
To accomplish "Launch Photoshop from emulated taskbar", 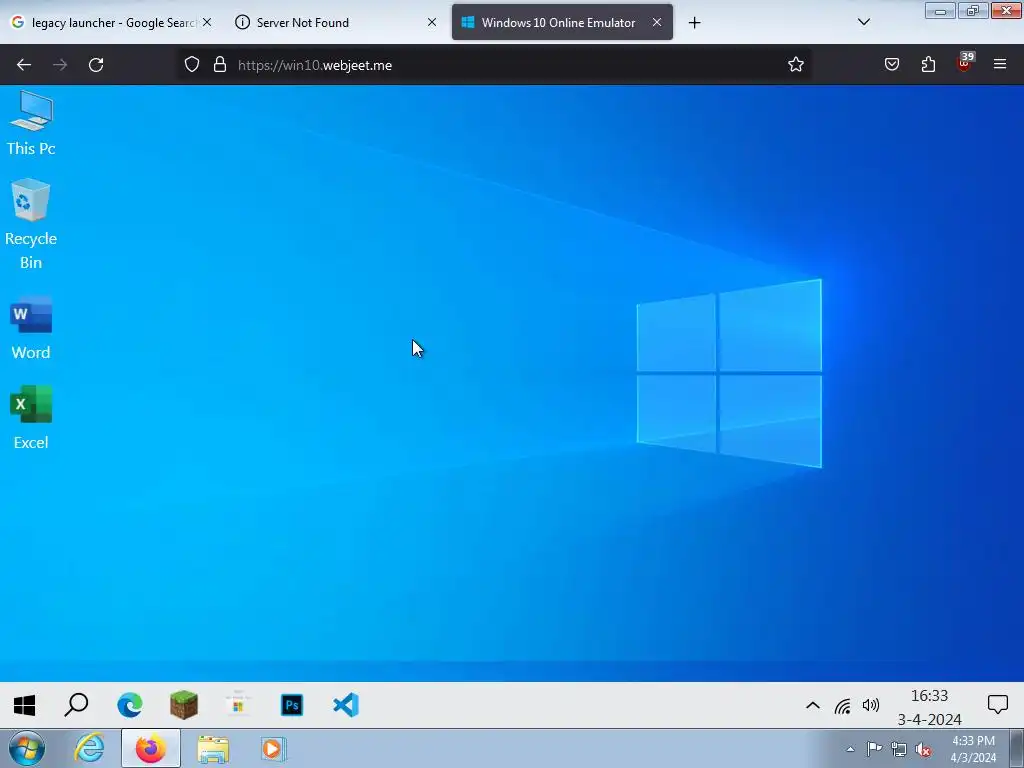I will coord(292,705).
